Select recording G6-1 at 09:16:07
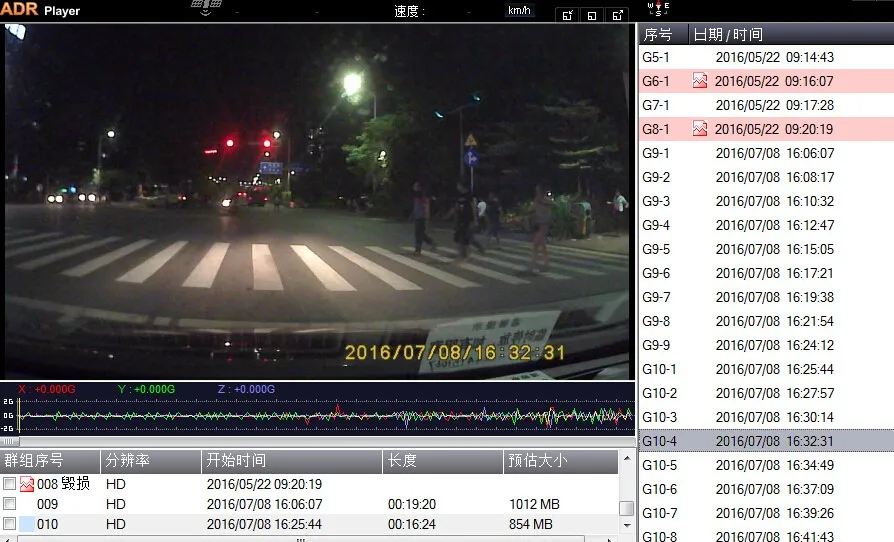The image size is (894, 542). click(x=766, y=81)
